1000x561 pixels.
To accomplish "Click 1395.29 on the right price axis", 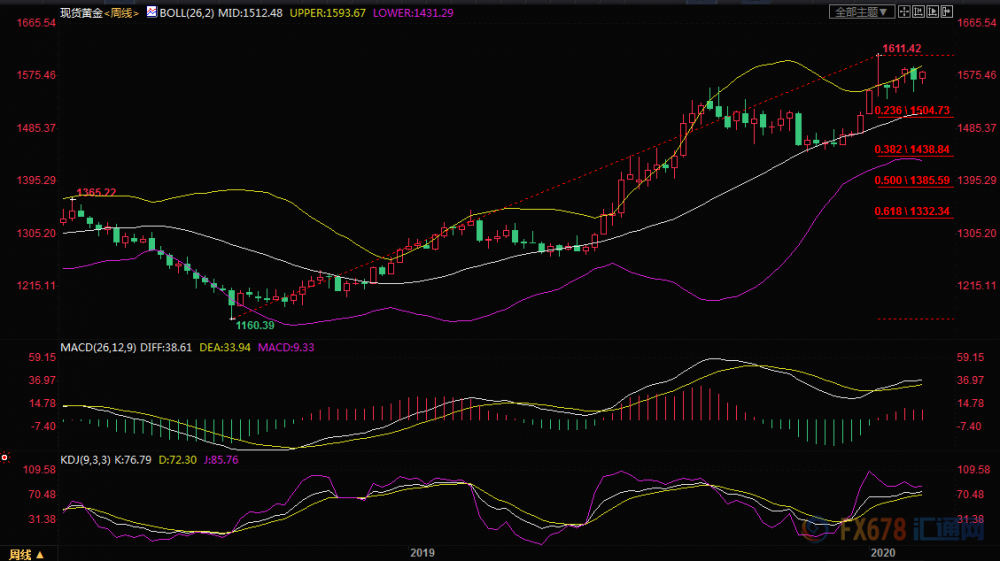I will click(976, 180).
